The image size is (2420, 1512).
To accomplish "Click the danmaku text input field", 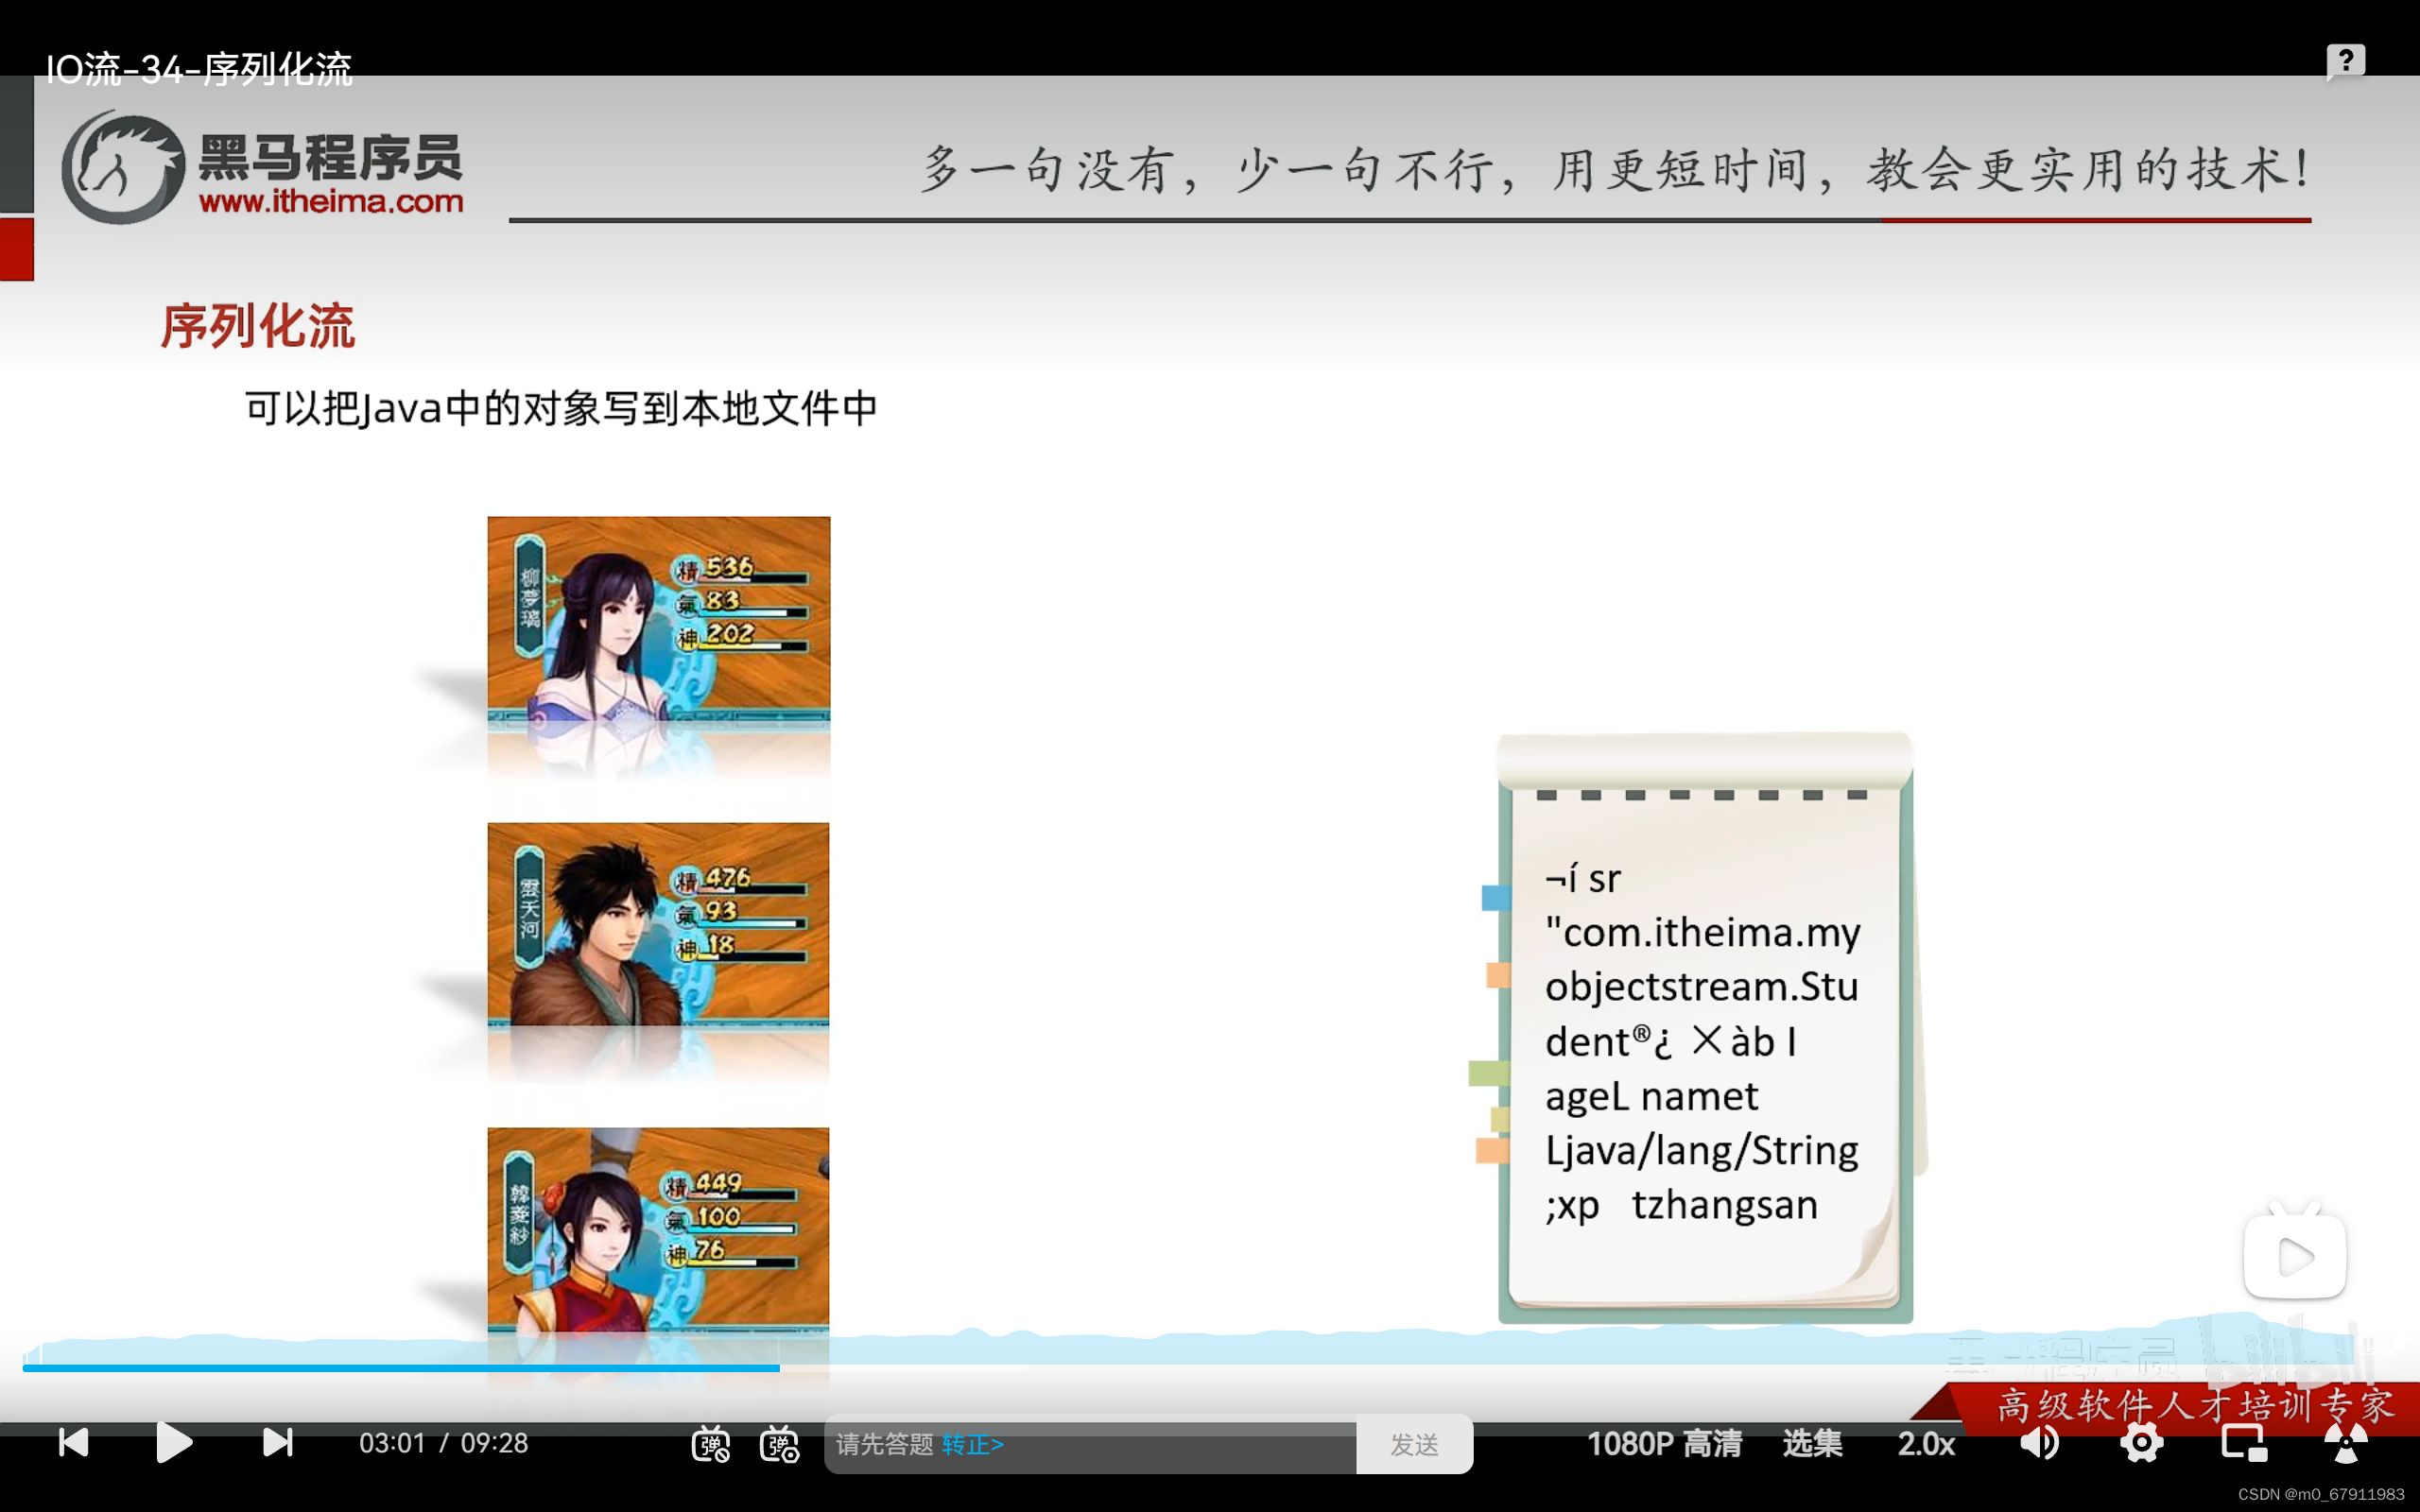I will (x=1150, y=1444).
